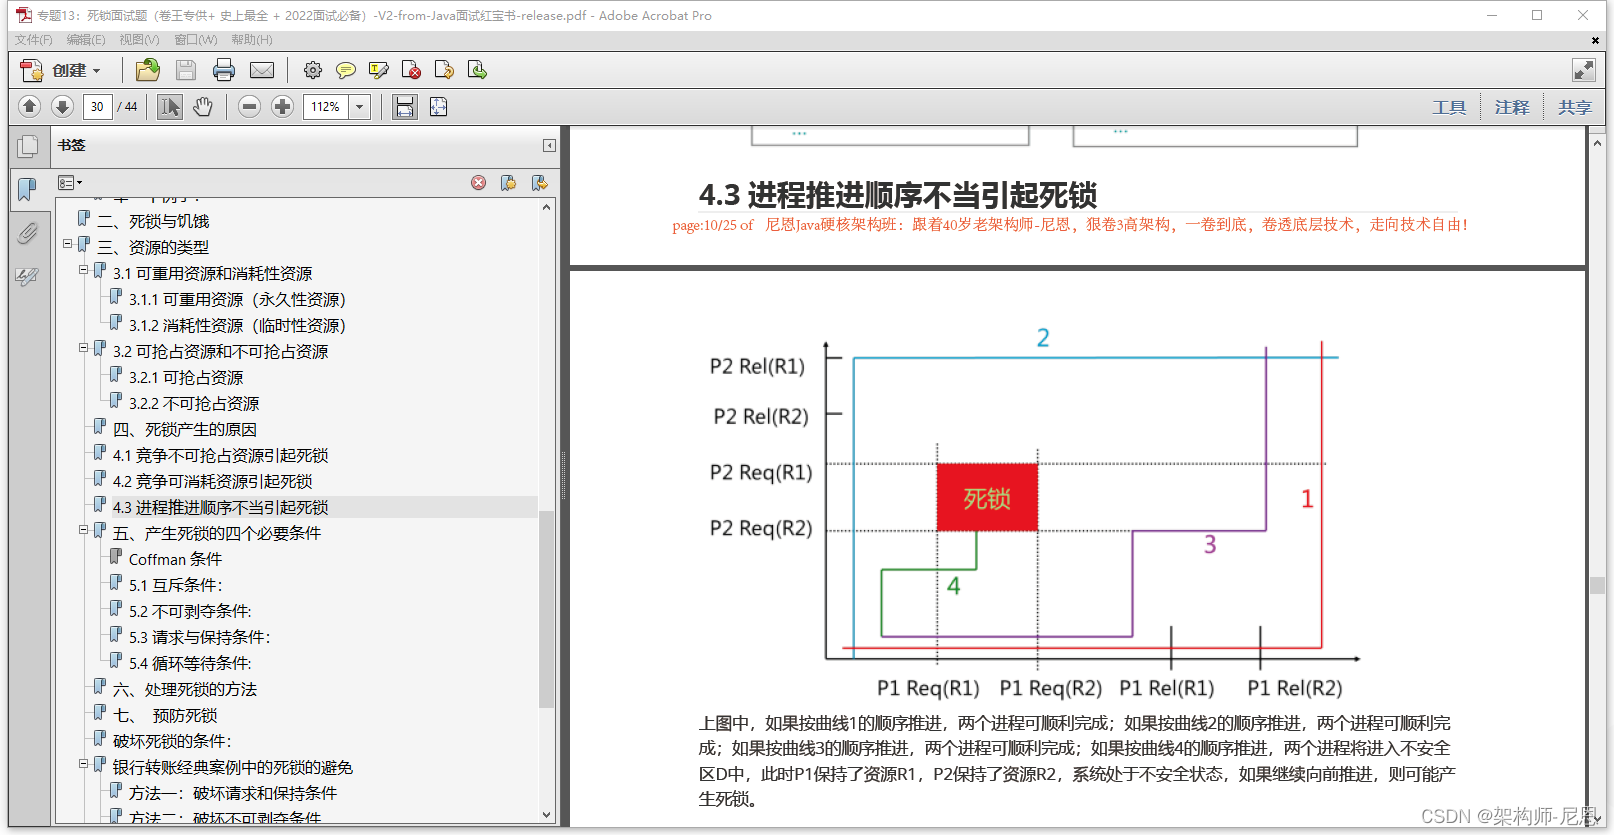Image resolution: width=1614 pixels, height=835 pixels.
Task: Select bookmark Coffman 条件
Action: [175, 559]
